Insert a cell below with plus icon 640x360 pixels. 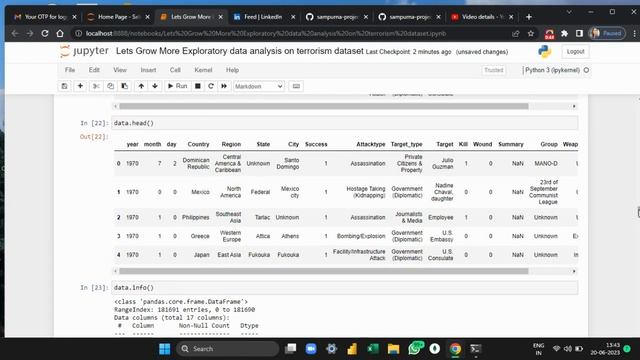point(80,86)
